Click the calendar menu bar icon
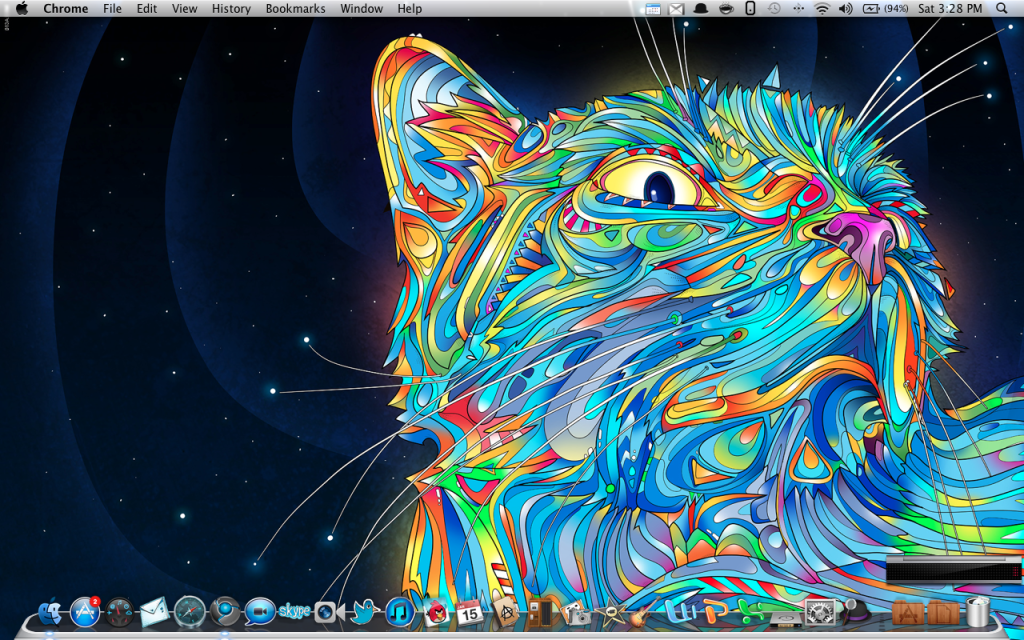The width and height of the screenshot is (1024, 640). click(x=652, y=8)
